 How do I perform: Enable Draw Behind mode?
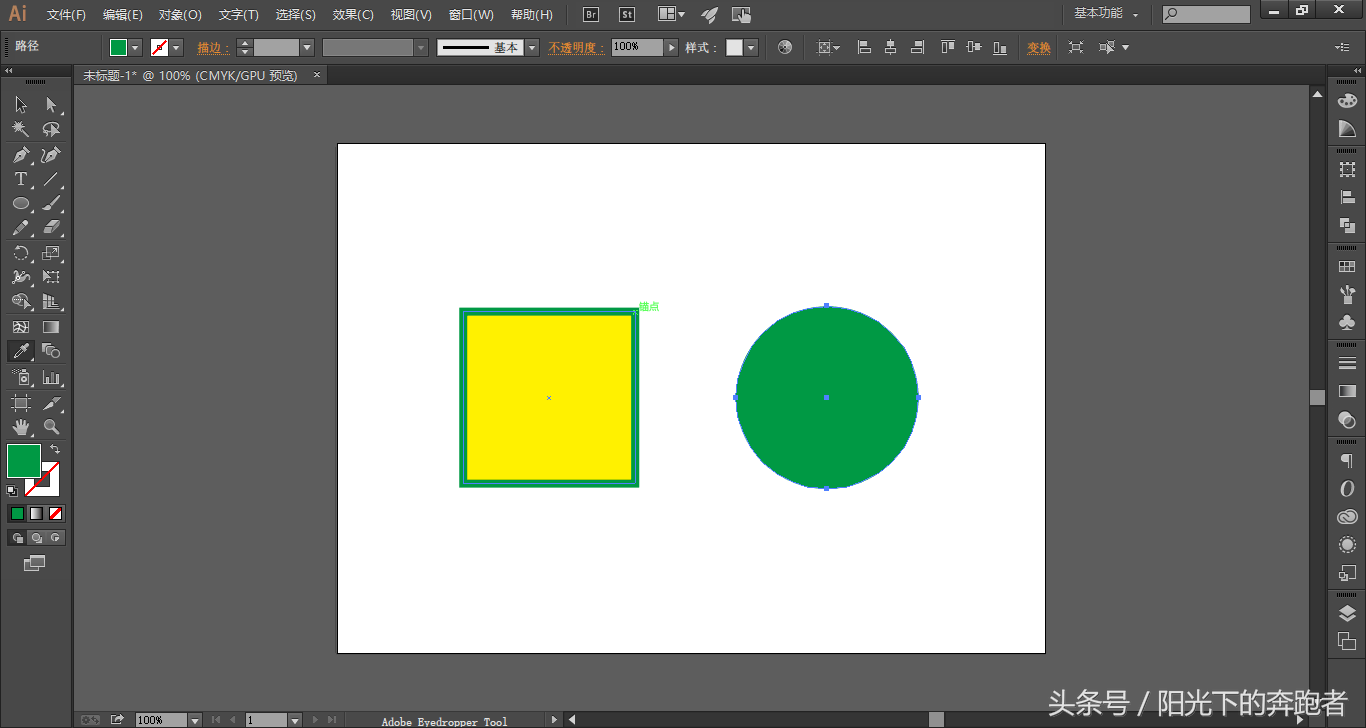coord(36,538)
